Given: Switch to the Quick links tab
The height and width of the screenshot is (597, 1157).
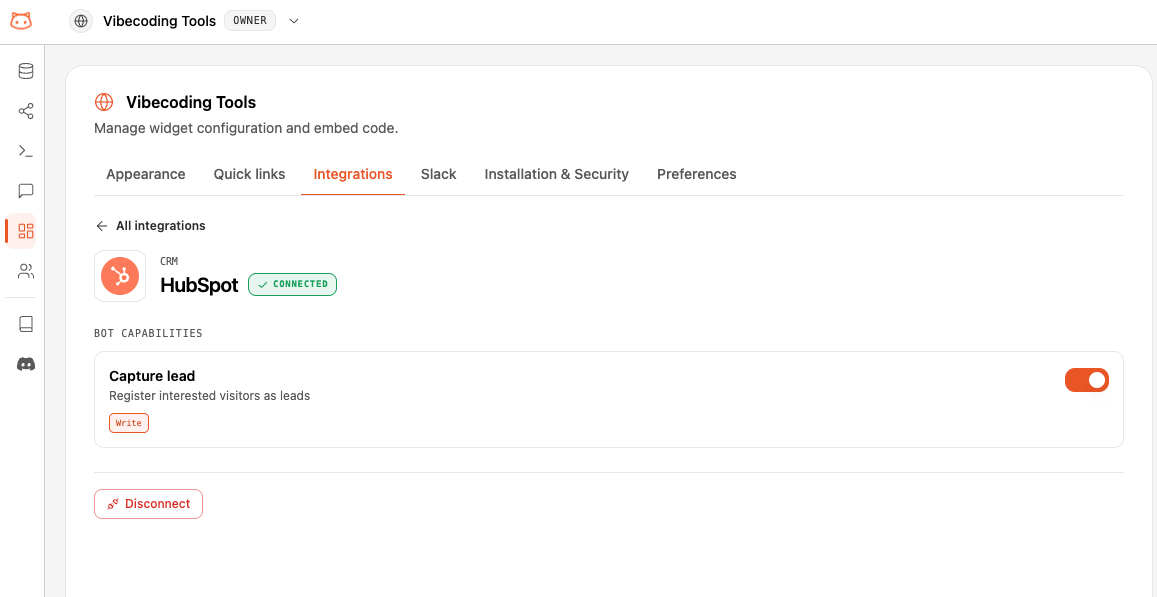Looking at the screenshot, I should (x=249, y=174).
